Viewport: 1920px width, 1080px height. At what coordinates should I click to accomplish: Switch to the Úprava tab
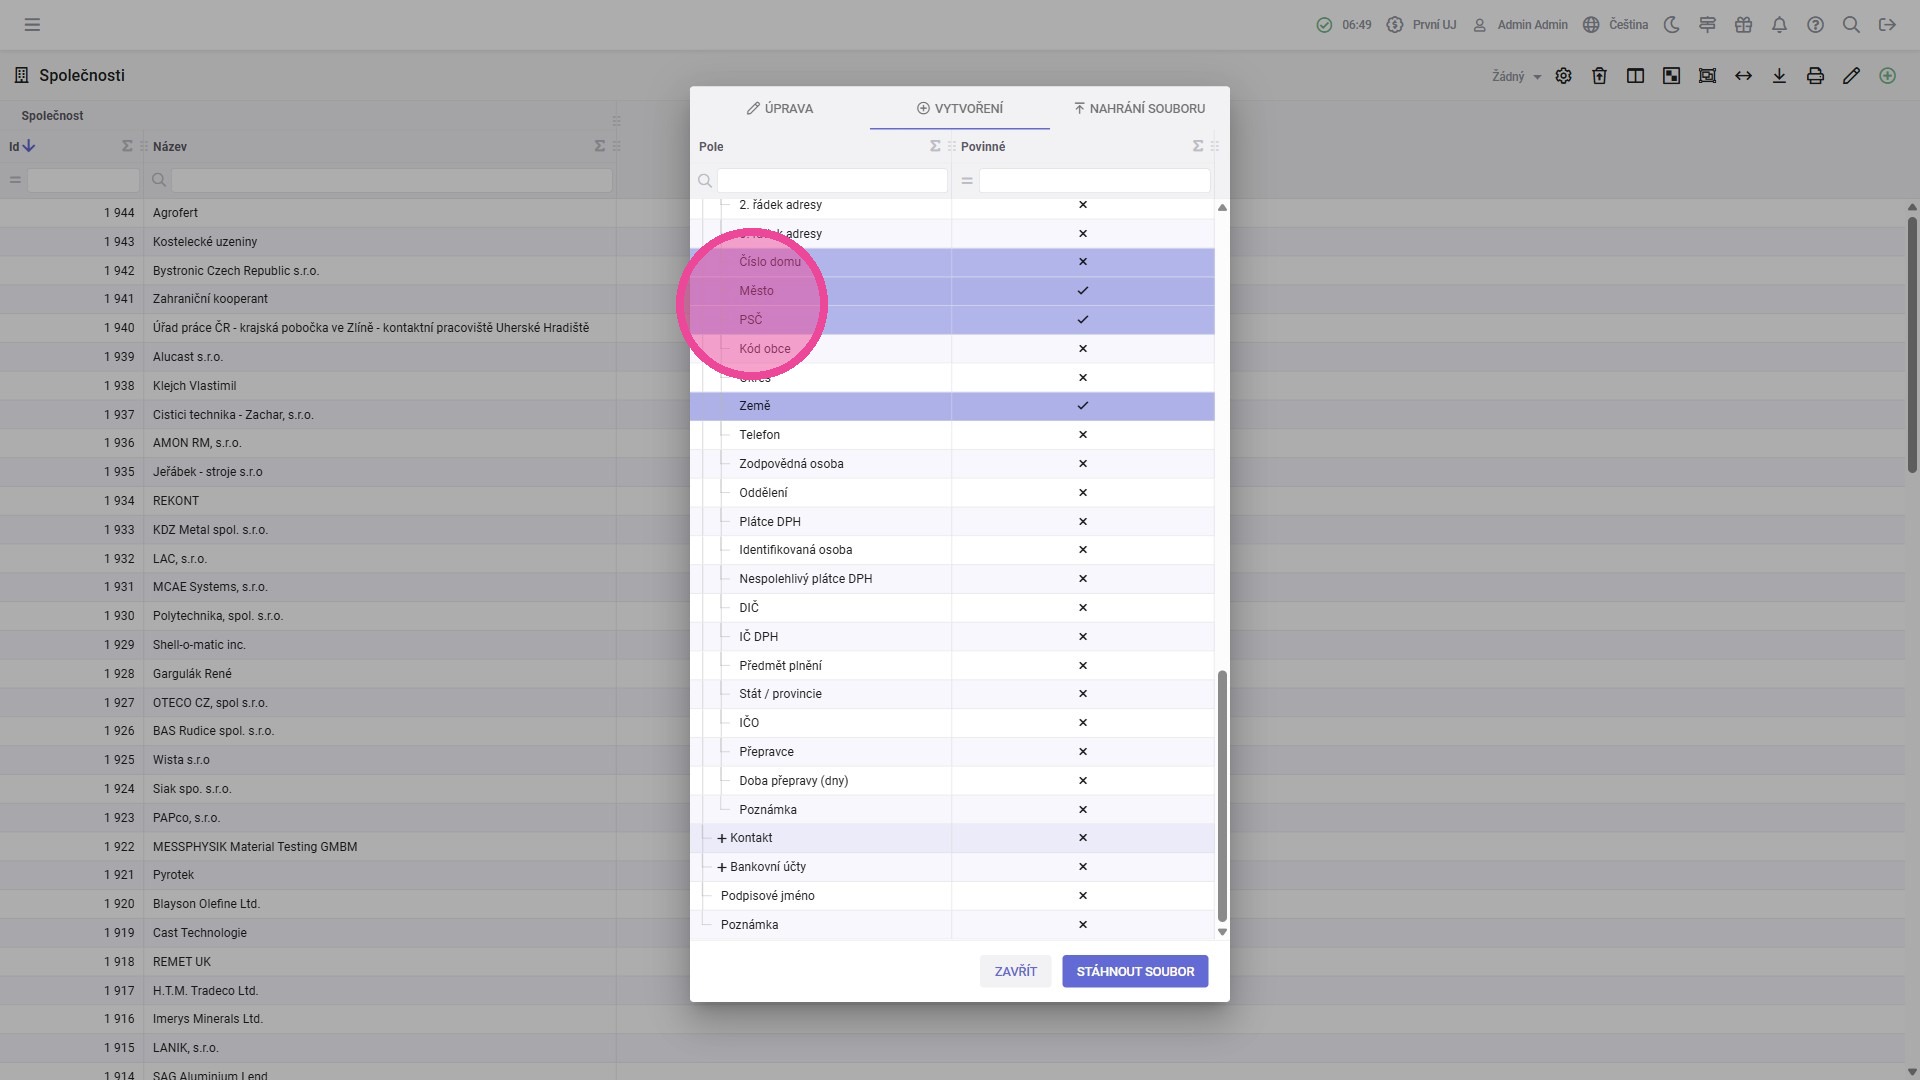780,108
